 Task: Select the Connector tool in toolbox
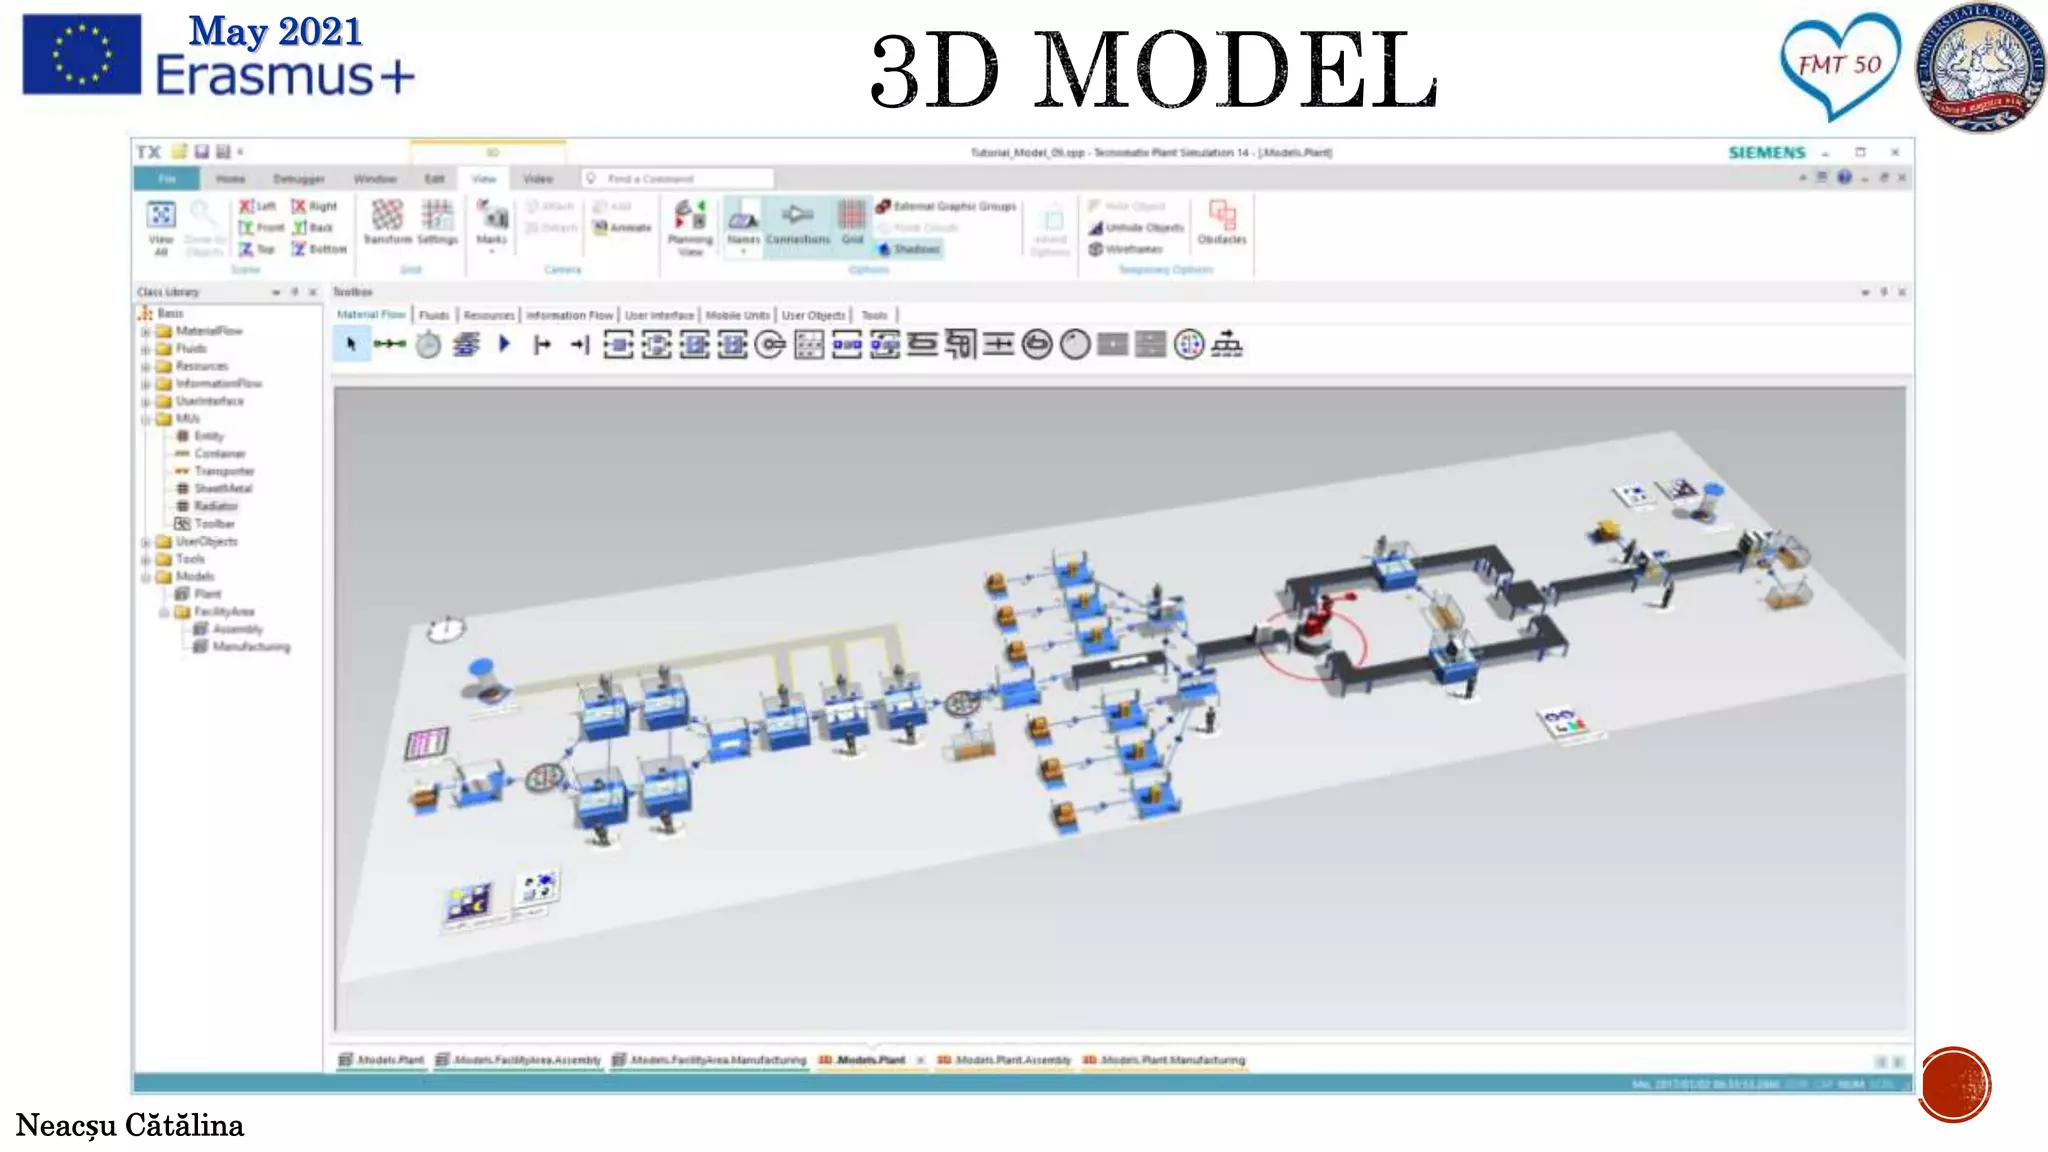click(x=389, y=345)
